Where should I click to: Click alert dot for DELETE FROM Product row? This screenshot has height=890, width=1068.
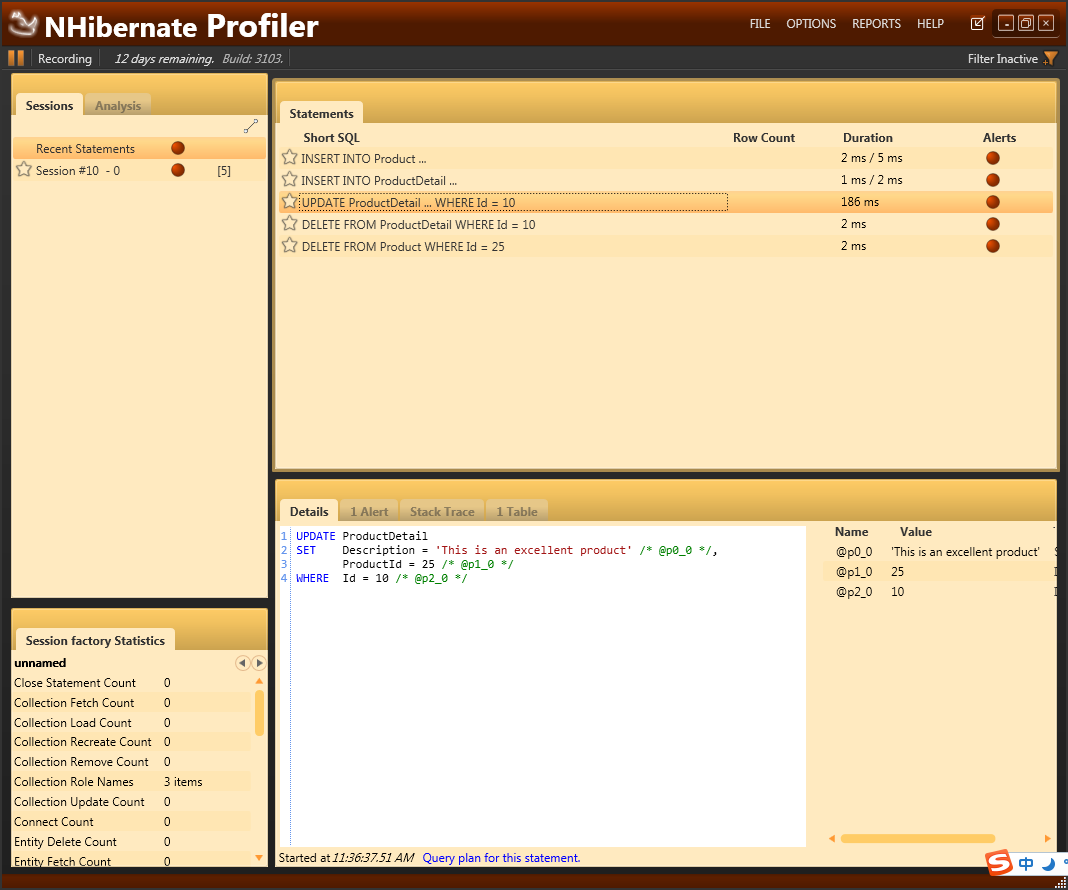[993, 246]
